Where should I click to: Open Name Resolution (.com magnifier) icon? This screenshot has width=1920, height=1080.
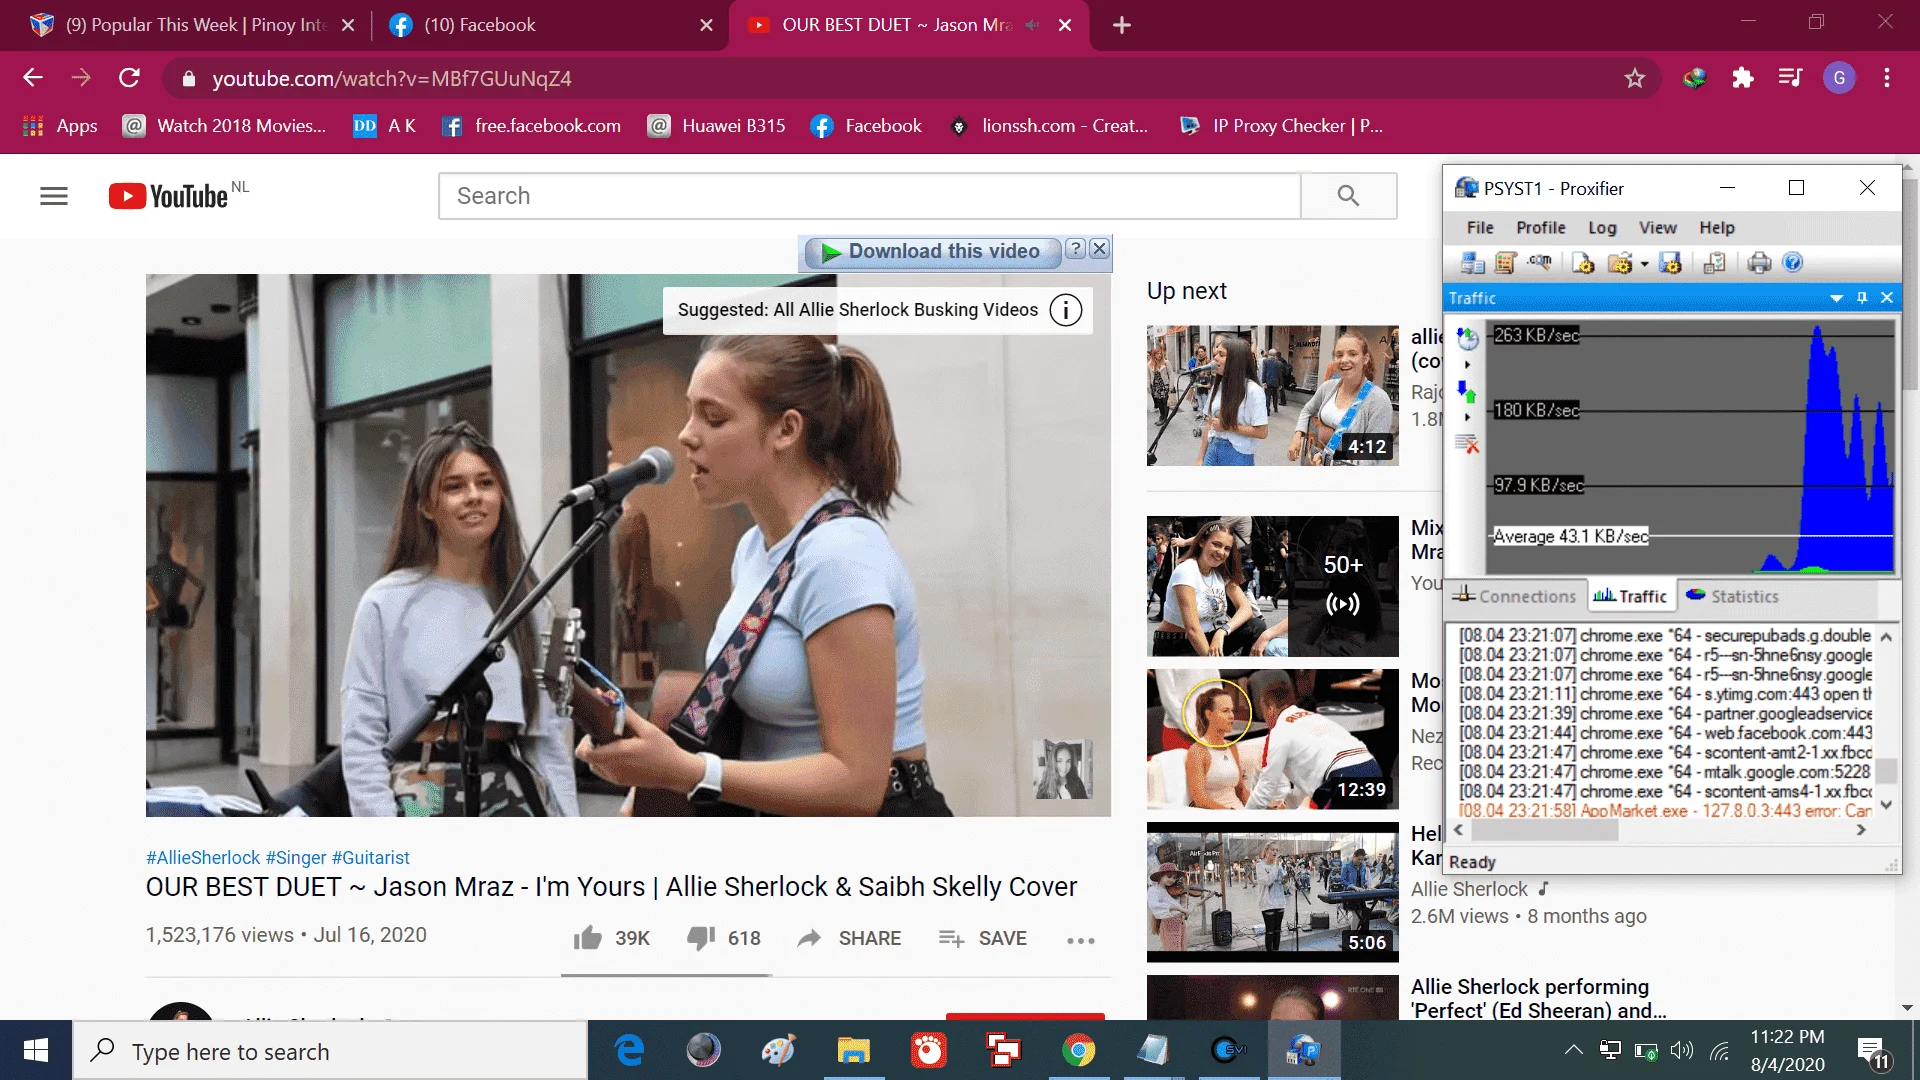[x=1540, y=263]
